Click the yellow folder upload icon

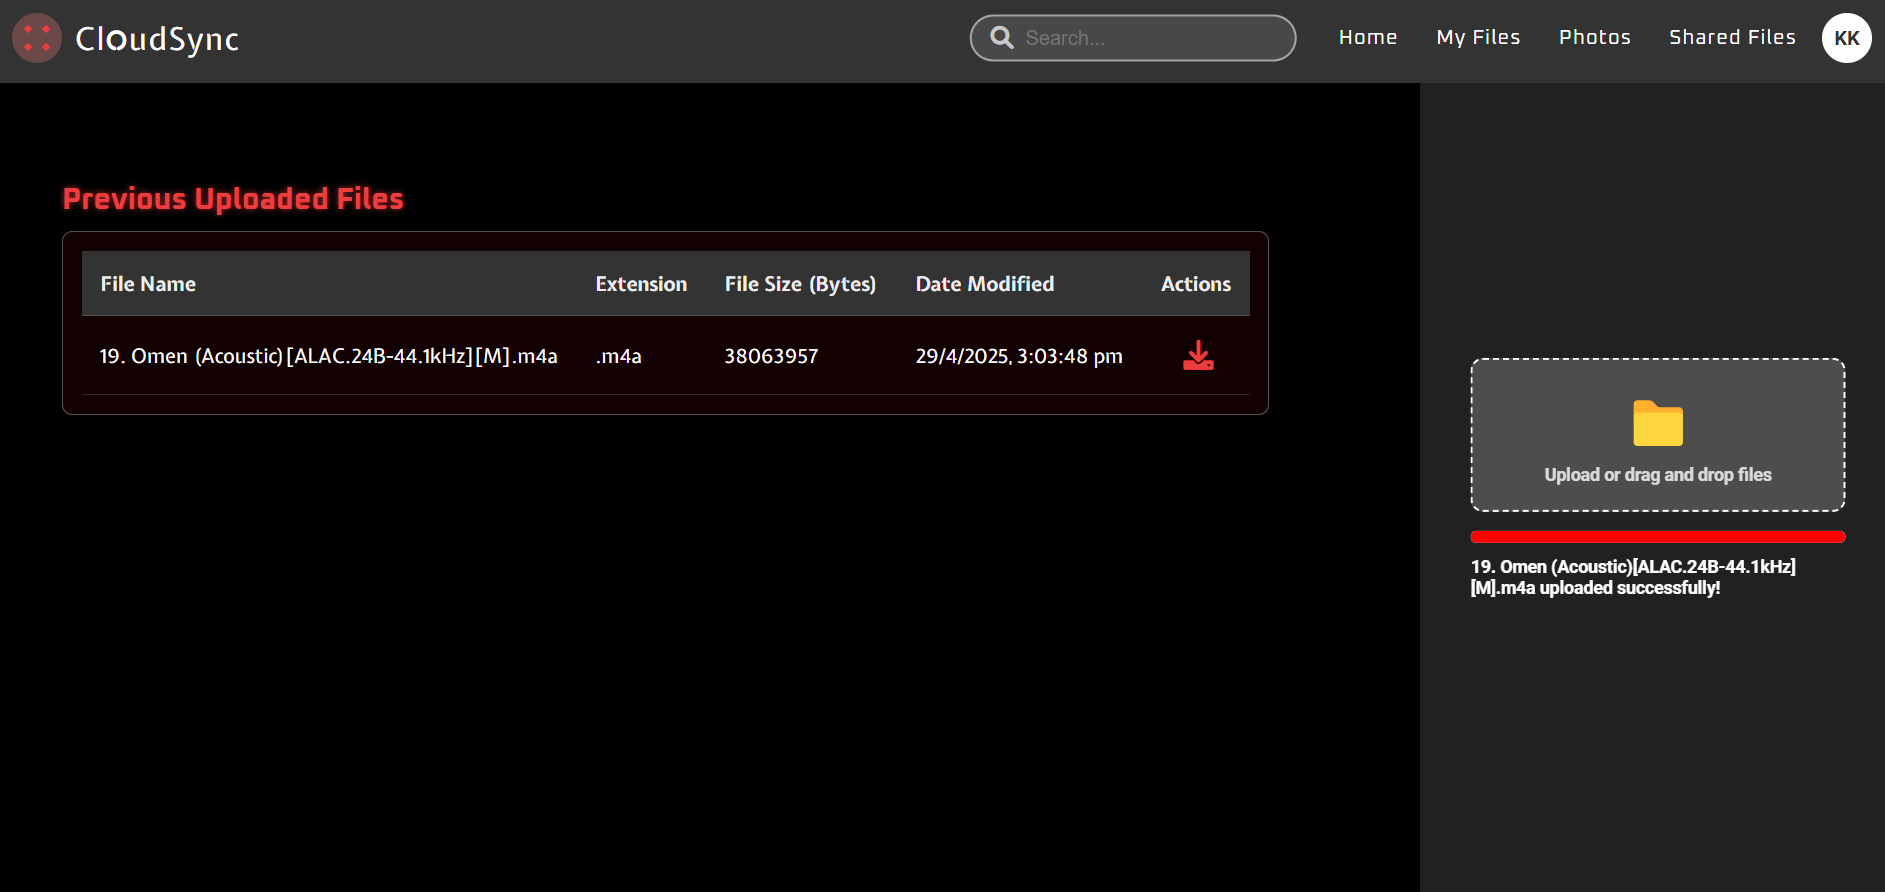coord(1657,424)
